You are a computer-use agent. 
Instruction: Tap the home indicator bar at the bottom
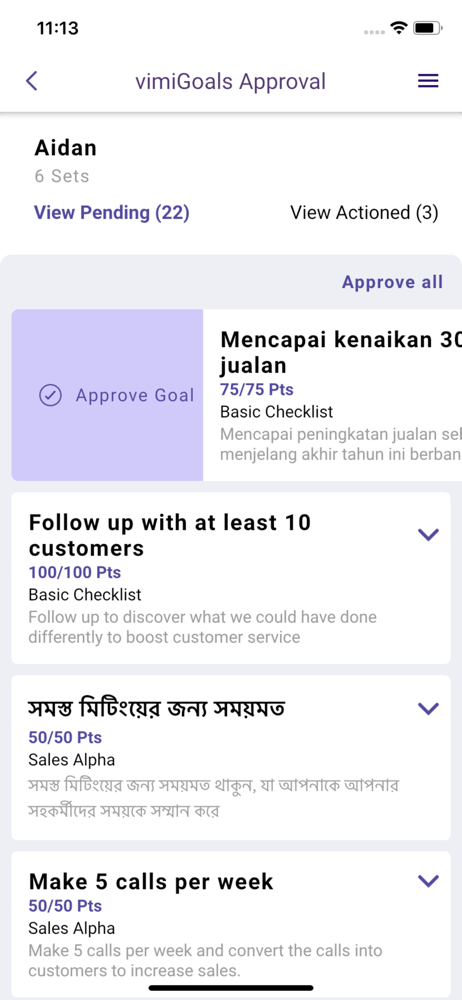pyautogui.click(x=231, y=988)
